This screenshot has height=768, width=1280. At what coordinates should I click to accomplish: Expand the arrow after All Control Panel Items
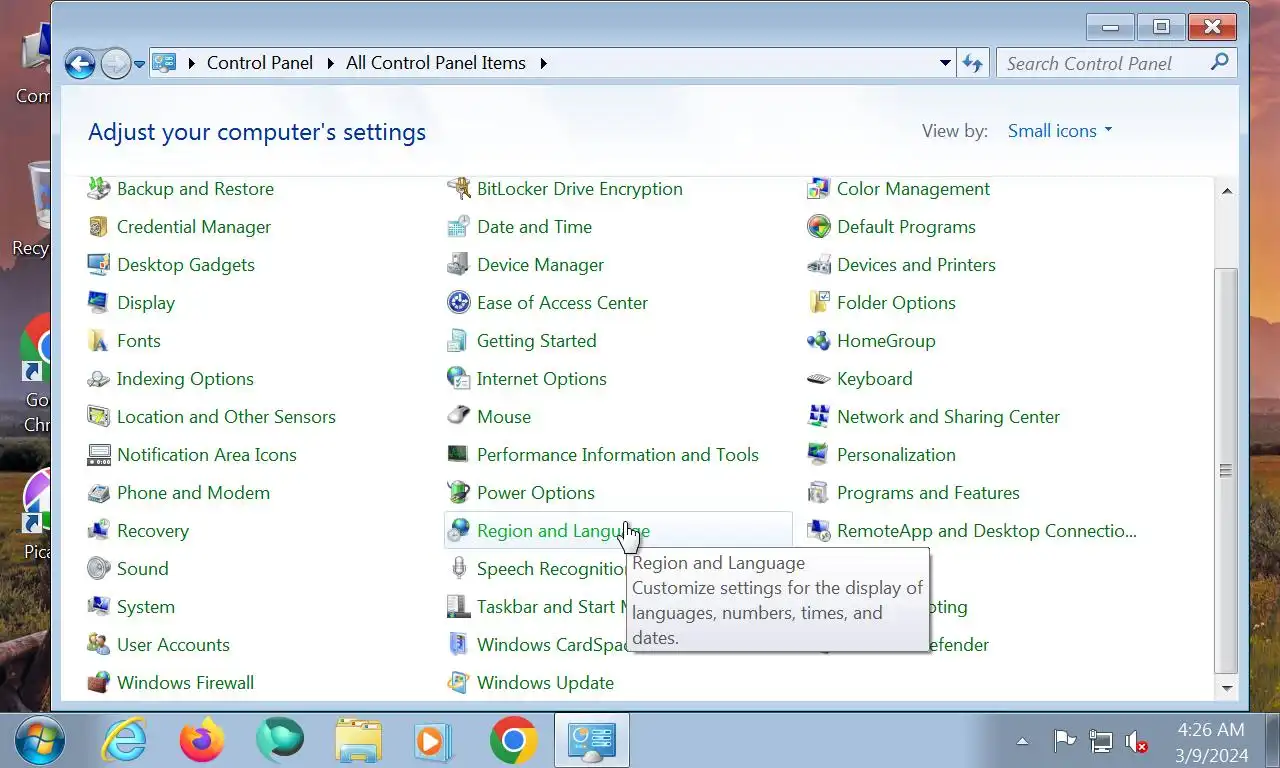pyautogui.click(x=544, y=63)
